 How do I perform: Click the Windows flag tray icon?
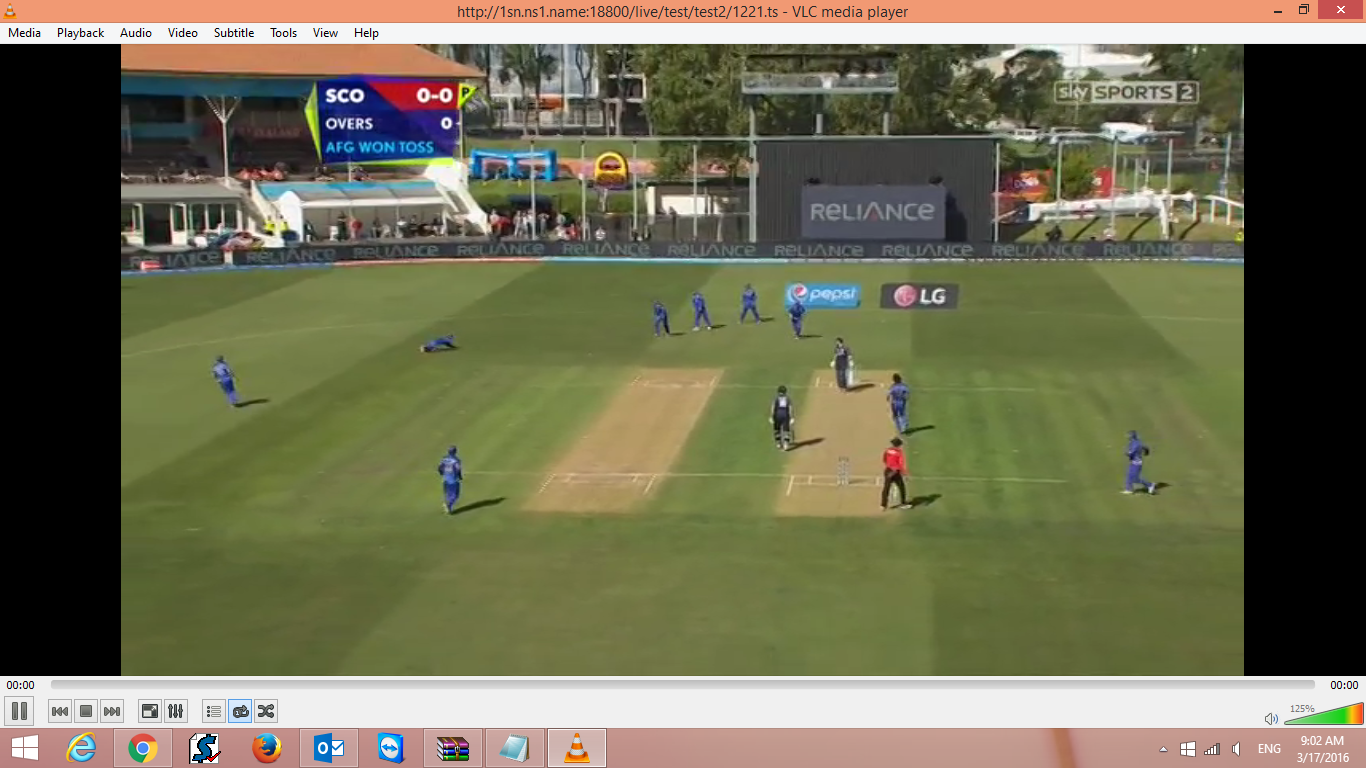tap(1188, 749)
